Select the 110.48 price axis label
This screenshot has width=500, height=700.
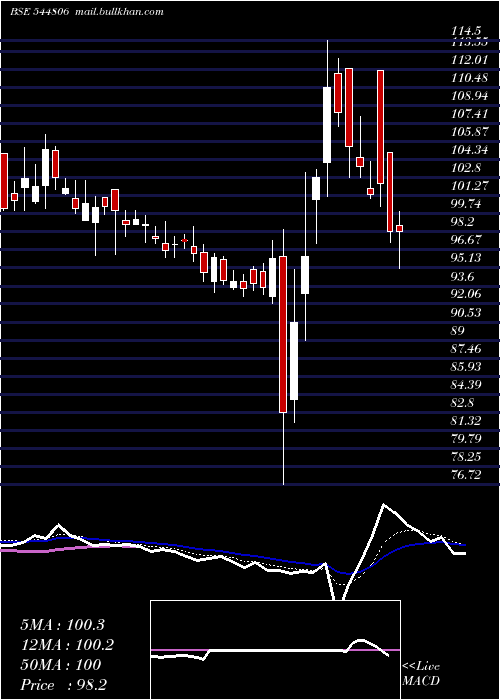click(x=469, y=78)
